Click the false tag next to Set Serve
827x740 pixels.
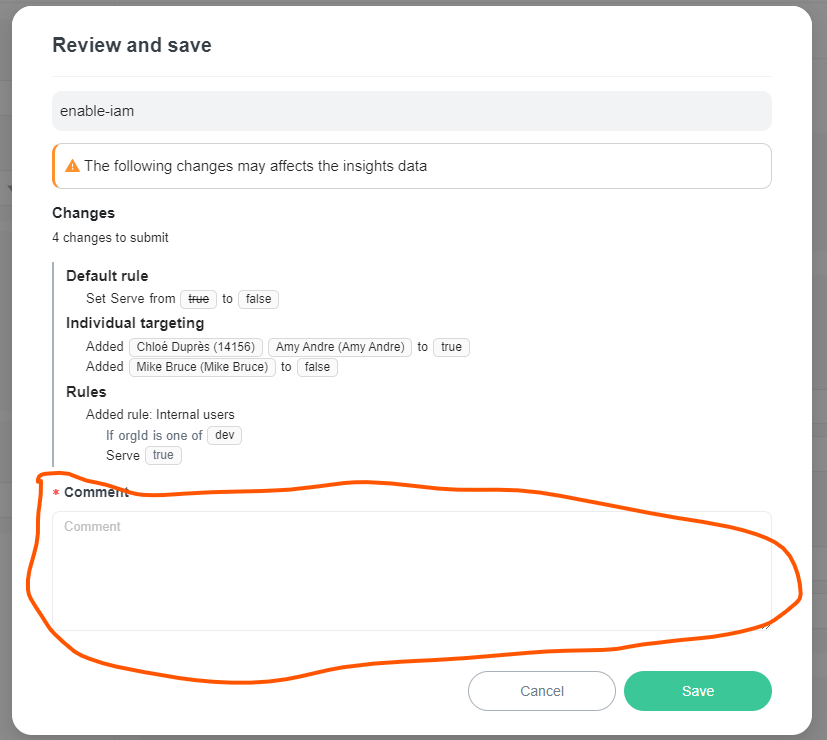[258, 299]
